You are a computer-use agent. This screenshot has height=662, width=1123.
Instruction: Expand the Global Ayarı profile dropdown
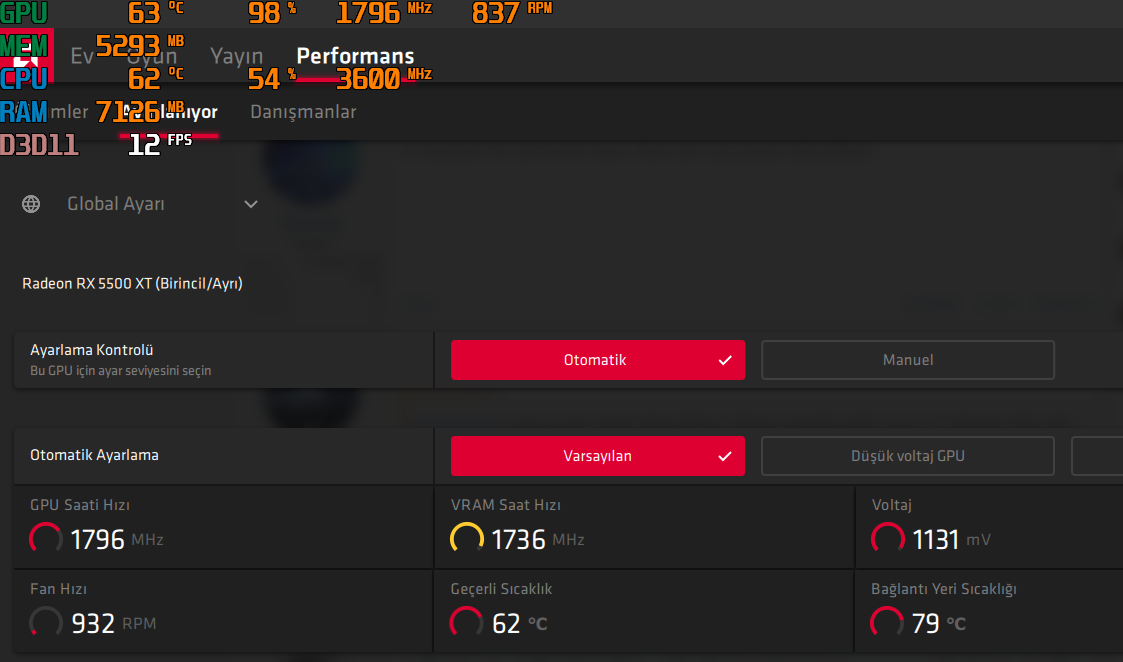point(140,204)
